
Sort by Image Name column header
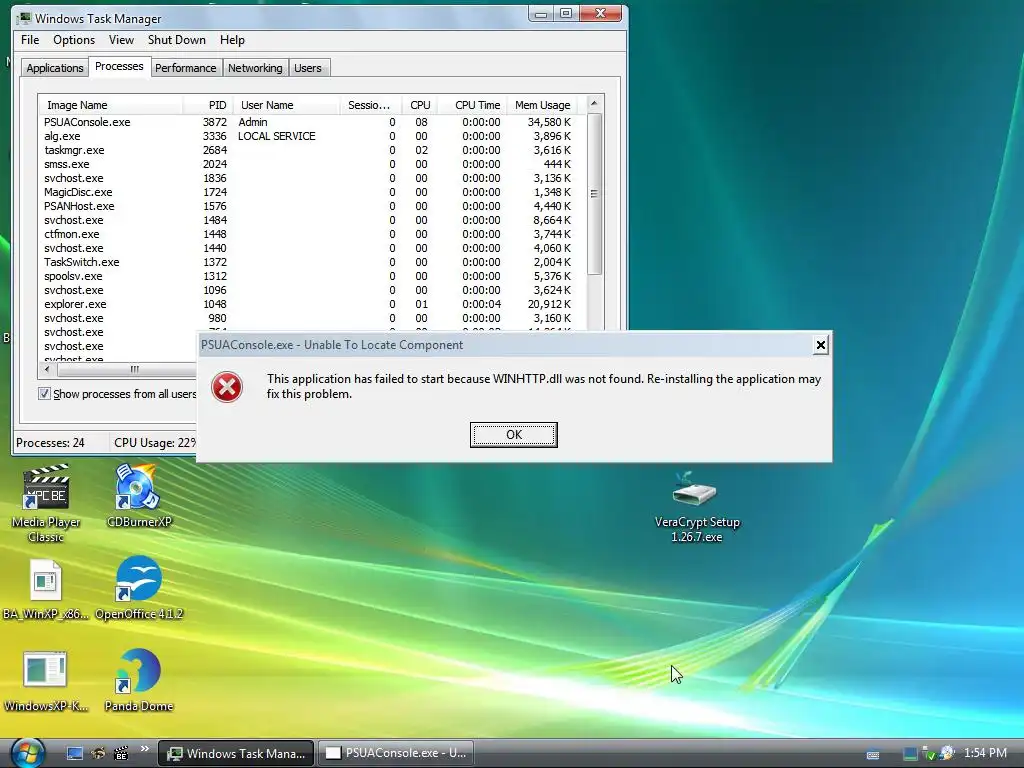[110, 105]
